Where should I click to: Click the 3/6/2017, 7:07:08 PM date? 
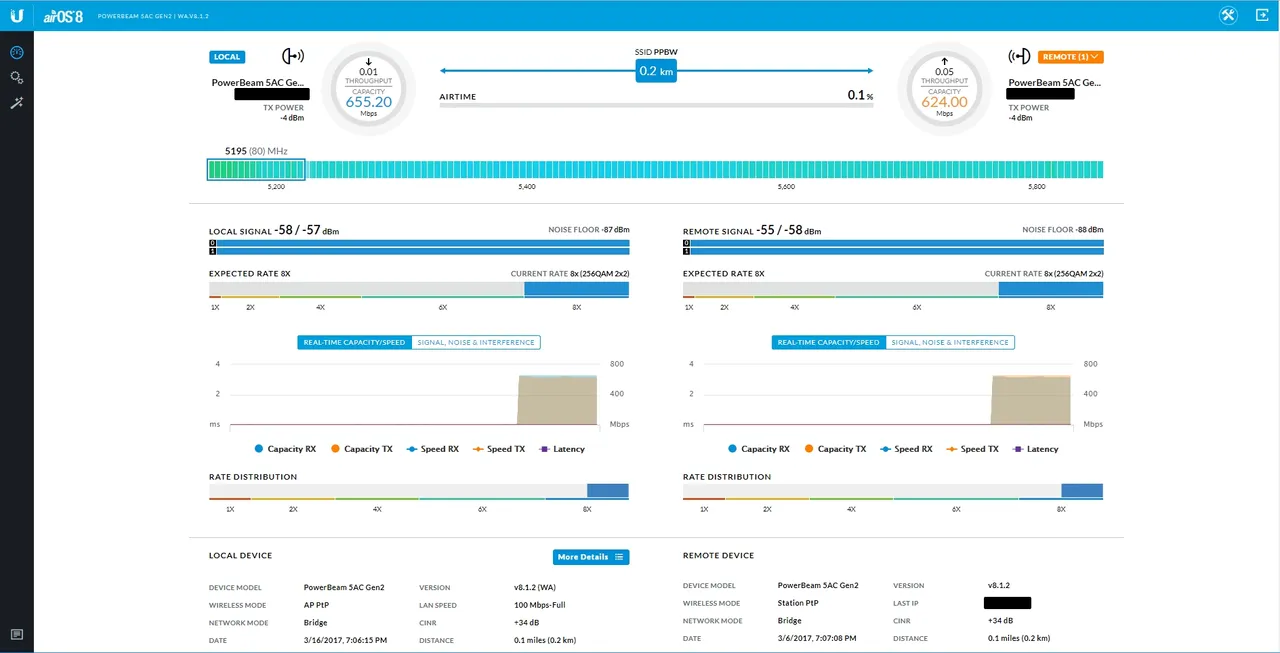tap(815, 638)
